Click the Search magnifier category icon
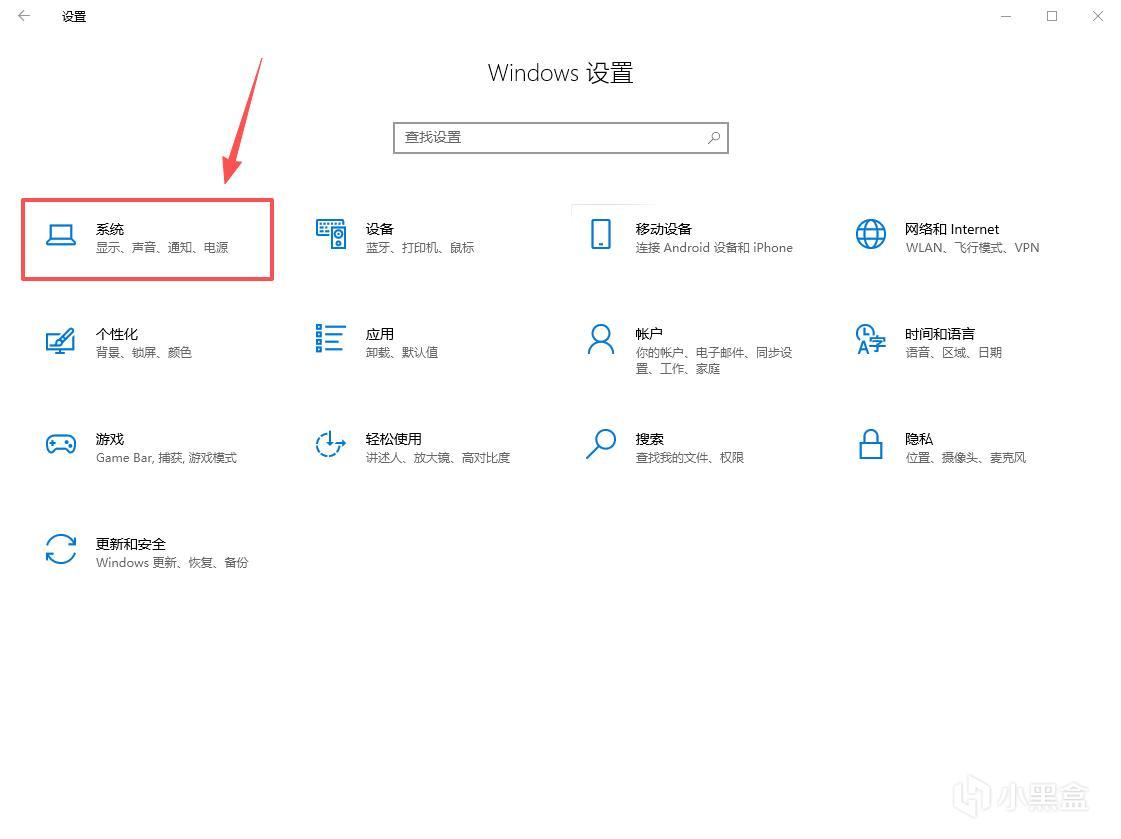1121x839 pixels. [x=601, y=444]
